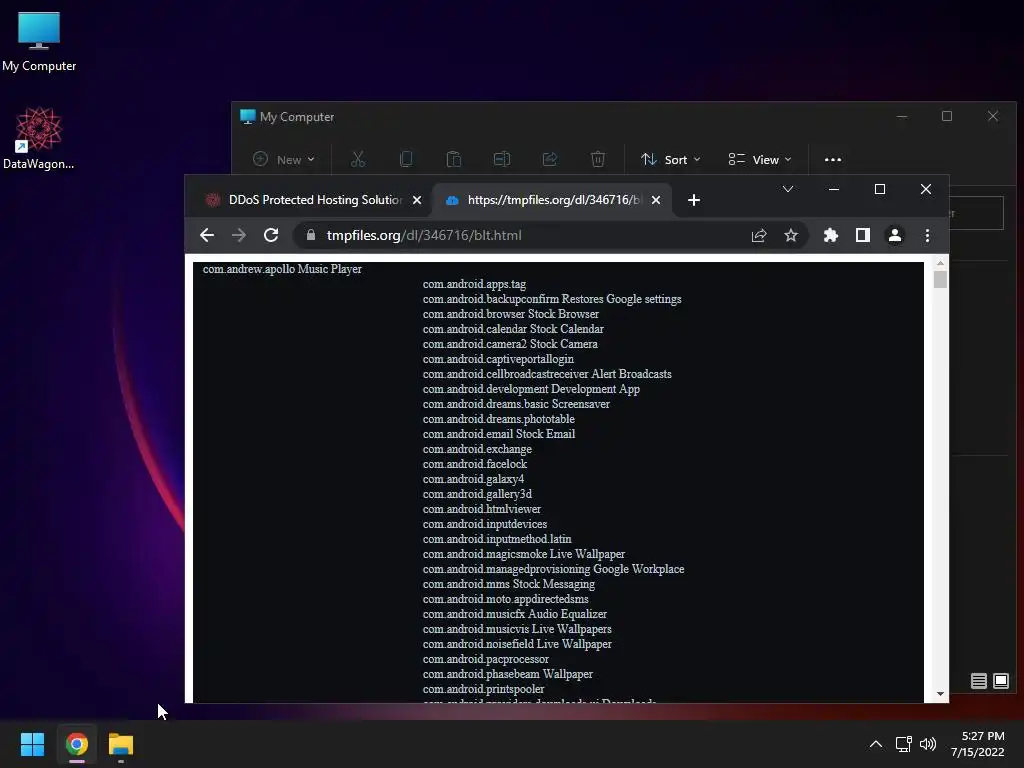Focus the tmpfiles.org address bar

[522, 235]
